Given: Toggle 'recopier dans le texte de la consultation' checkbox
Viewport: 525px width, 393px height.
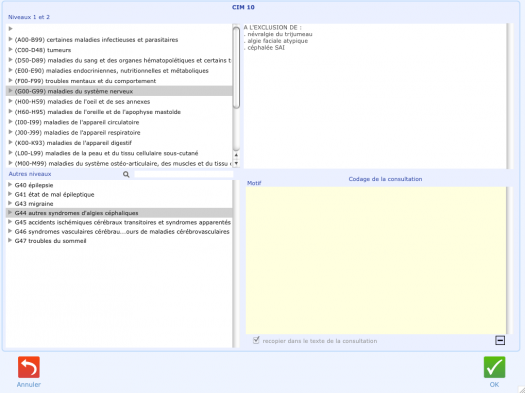Looking at the screenshot, I should 256,340.
